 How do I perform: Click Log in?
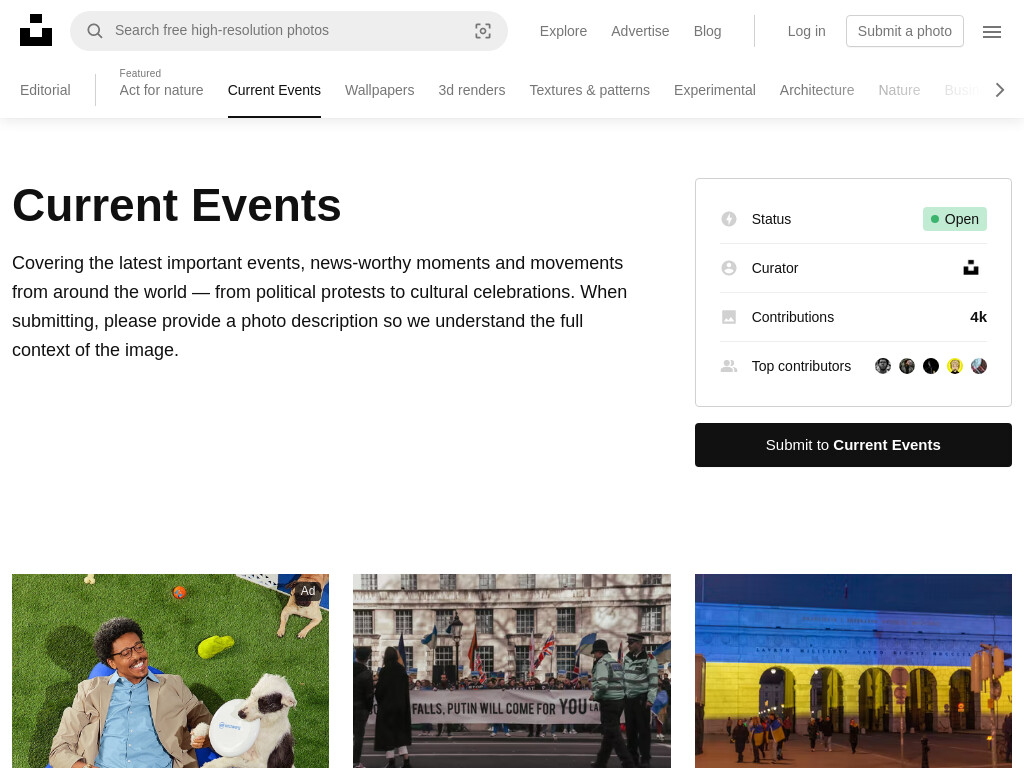tap(807, 31)
